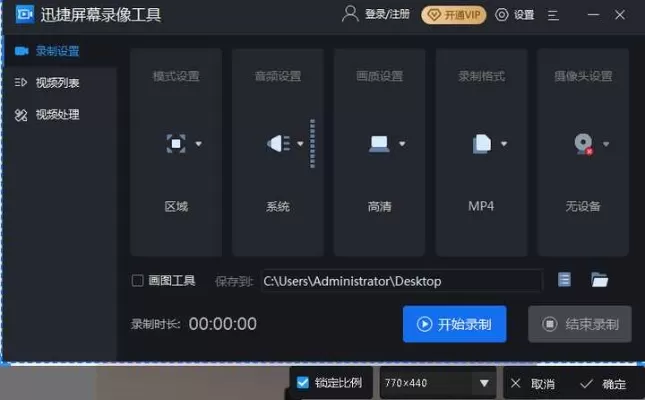Click the 开始录制 start recording button
The height and width of the screenshot is (400, 645).
coord(455,324)
